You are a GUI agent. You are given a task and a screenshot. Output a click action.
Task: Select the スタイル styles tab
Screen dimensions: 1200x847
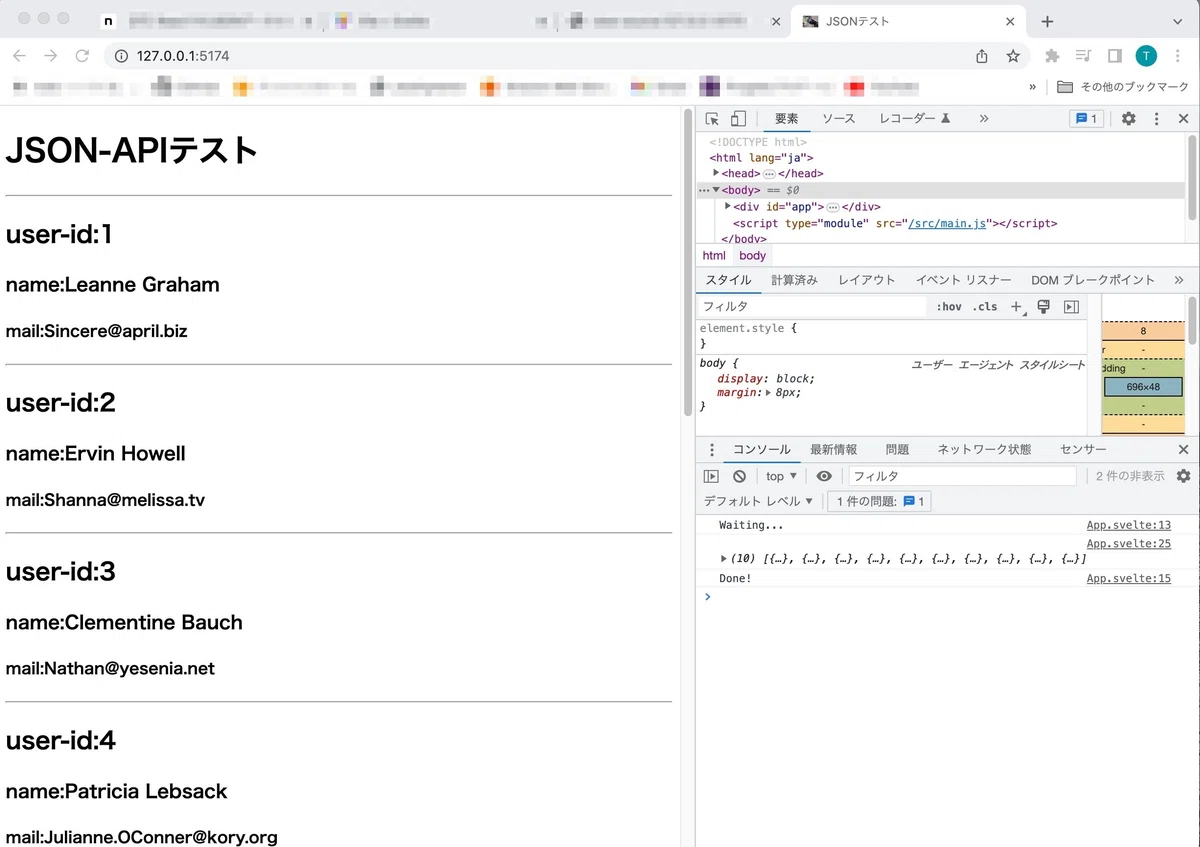[x=727, y=280]
